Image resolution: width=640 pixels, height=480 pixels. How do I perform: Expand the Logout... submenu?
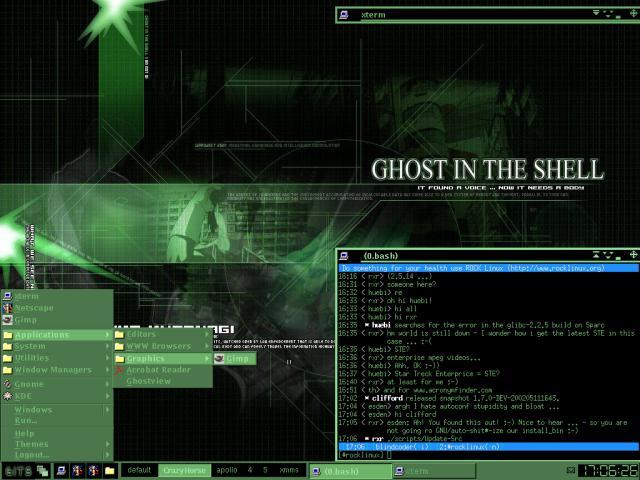[x=57, y=454]
